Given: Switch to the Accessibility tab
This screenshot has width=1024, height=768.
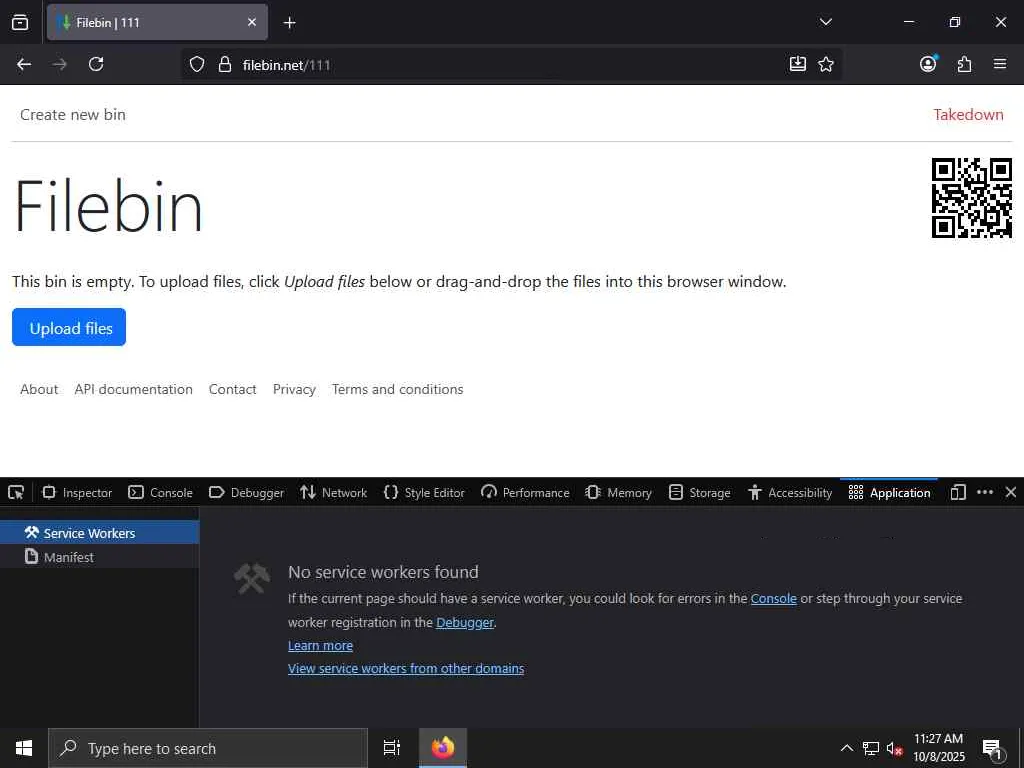Looking at the screenshot, I should click(790, 492).
